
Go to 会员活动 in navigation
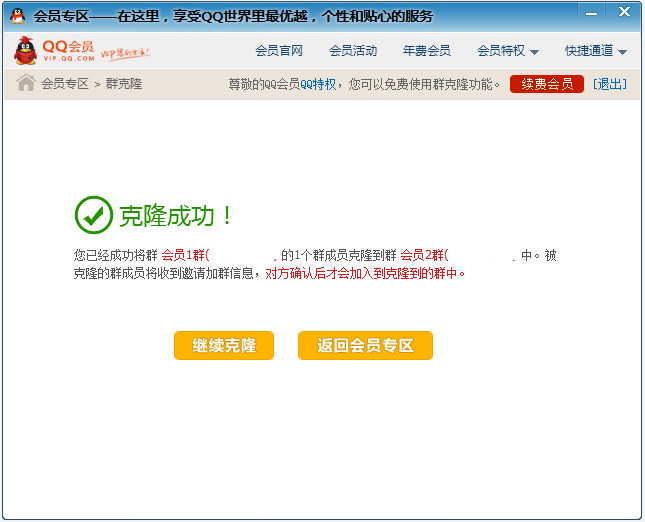(353, 51)
